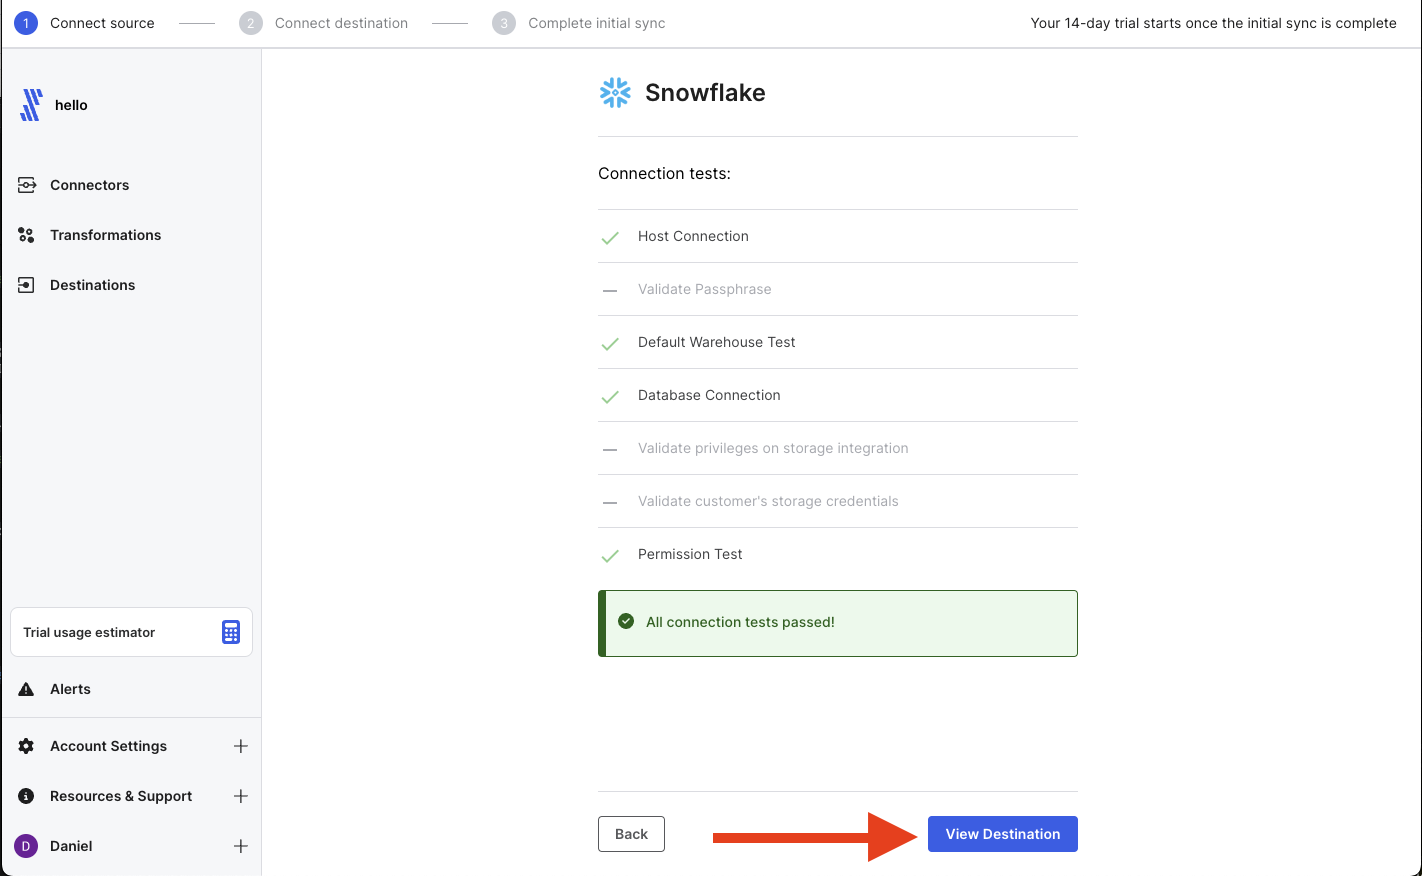Click the Destinations sidebar icon
Image resolution: width=1422 pixels, height=876 pixels.
pyautogui.click(x=27, y=285)
